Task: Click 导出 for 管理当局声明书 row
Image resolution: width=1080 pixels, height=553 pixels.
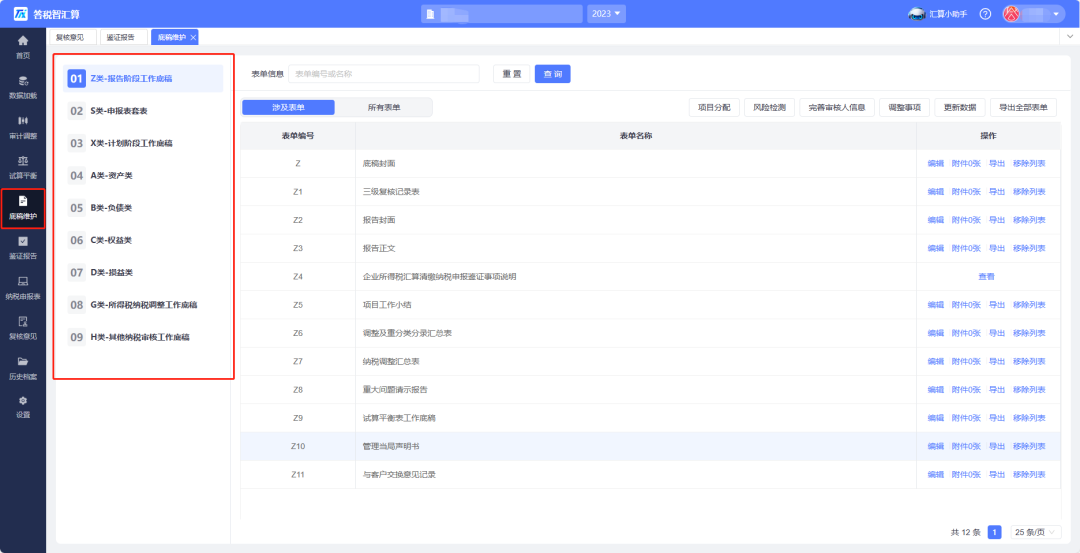Action: pos(997,446)
